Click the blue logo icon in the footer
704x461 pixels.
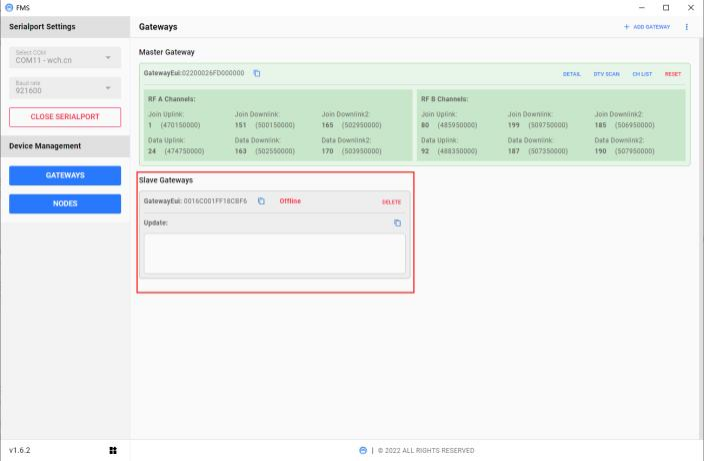click(x=363, y=450)
